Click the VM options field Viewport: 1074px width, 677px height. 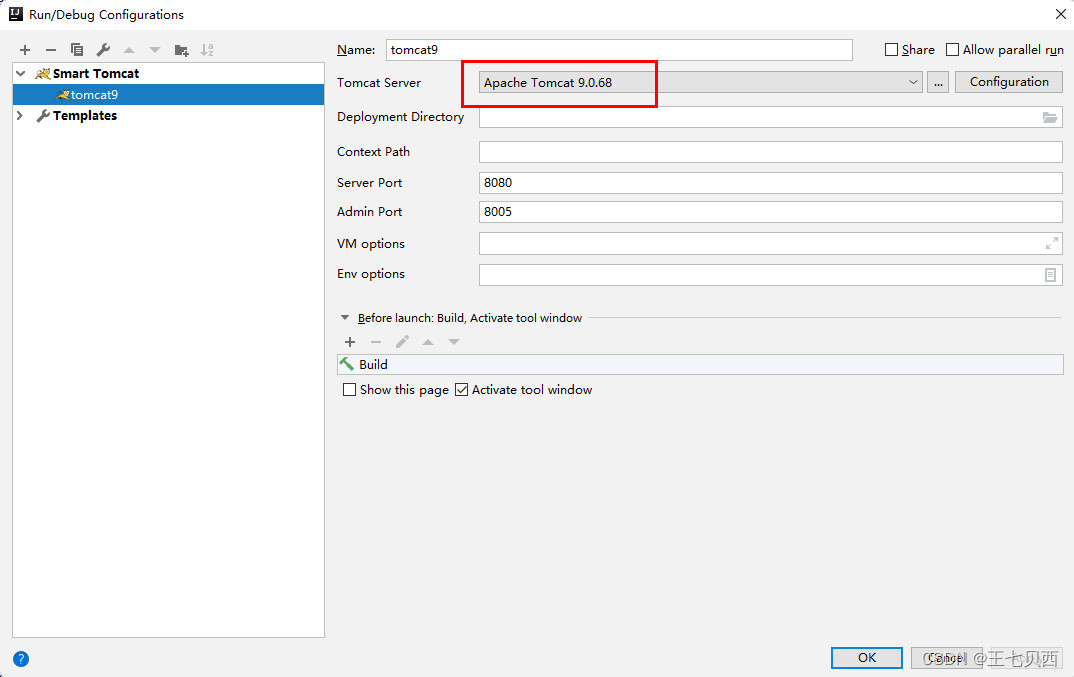(771, 243)
